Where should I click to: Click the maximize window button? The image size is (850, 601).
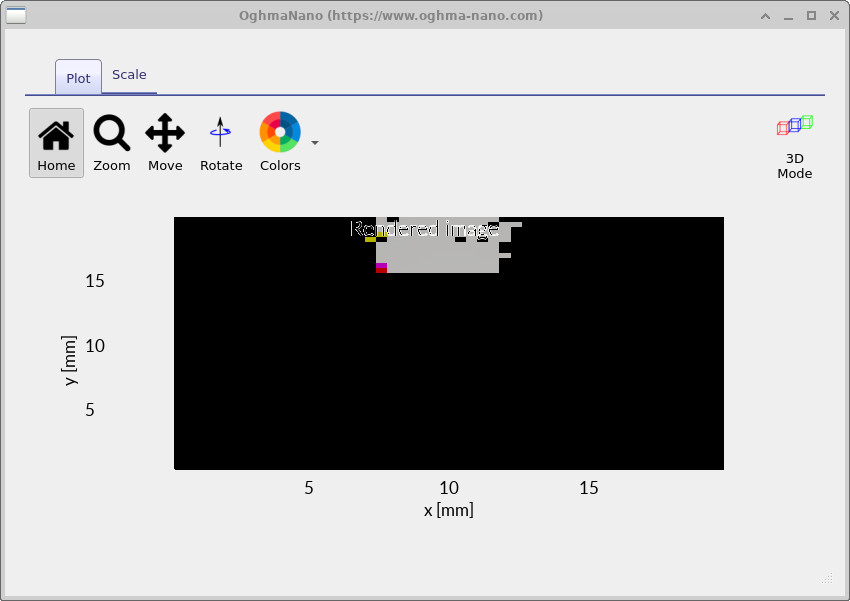811,15
